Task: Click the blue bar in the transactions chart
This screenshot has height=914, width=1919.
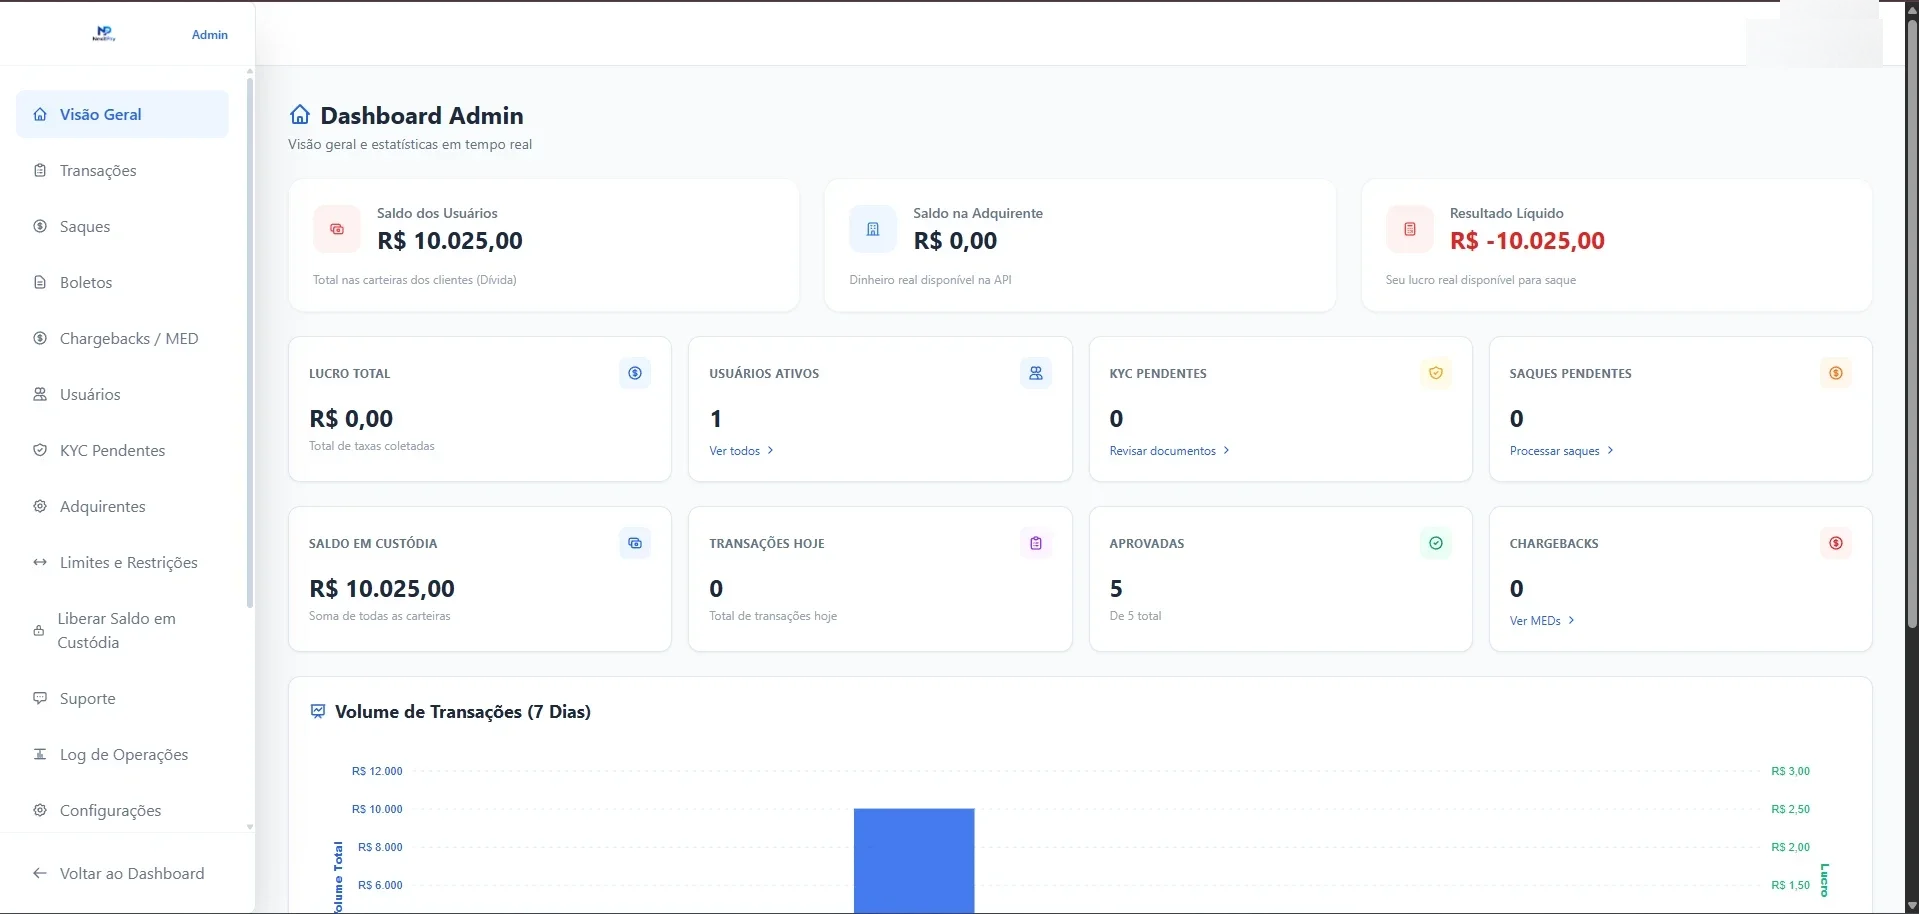Action: (914, 860)
